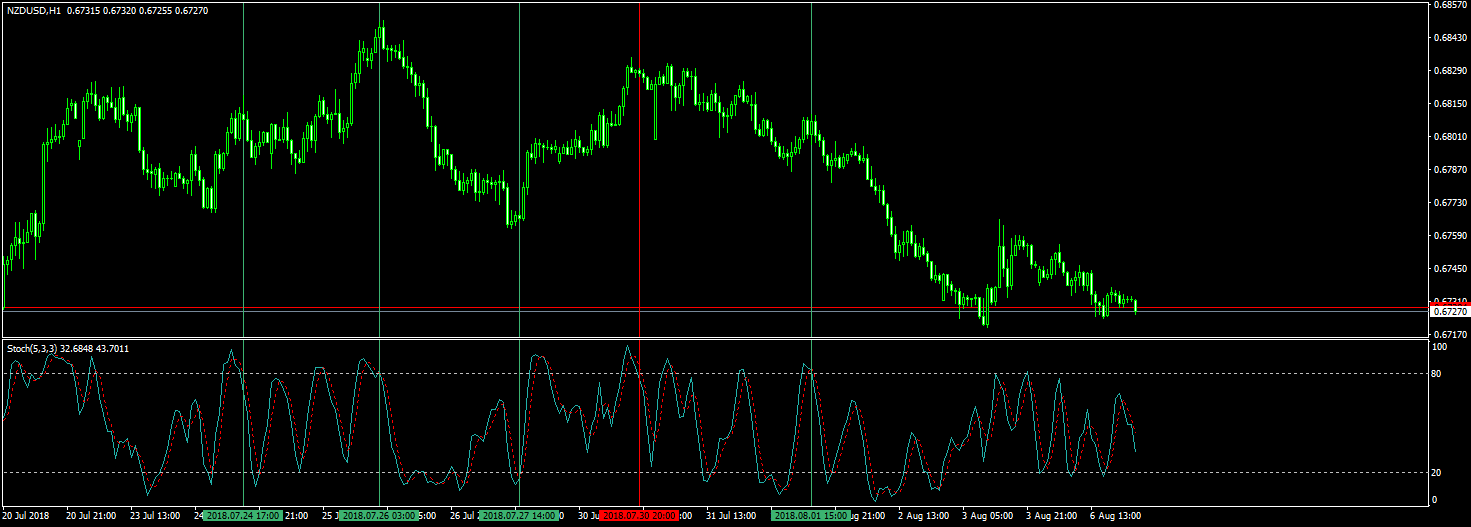Click the green 2018.07.24 17:00 time marker

[243, 516]
